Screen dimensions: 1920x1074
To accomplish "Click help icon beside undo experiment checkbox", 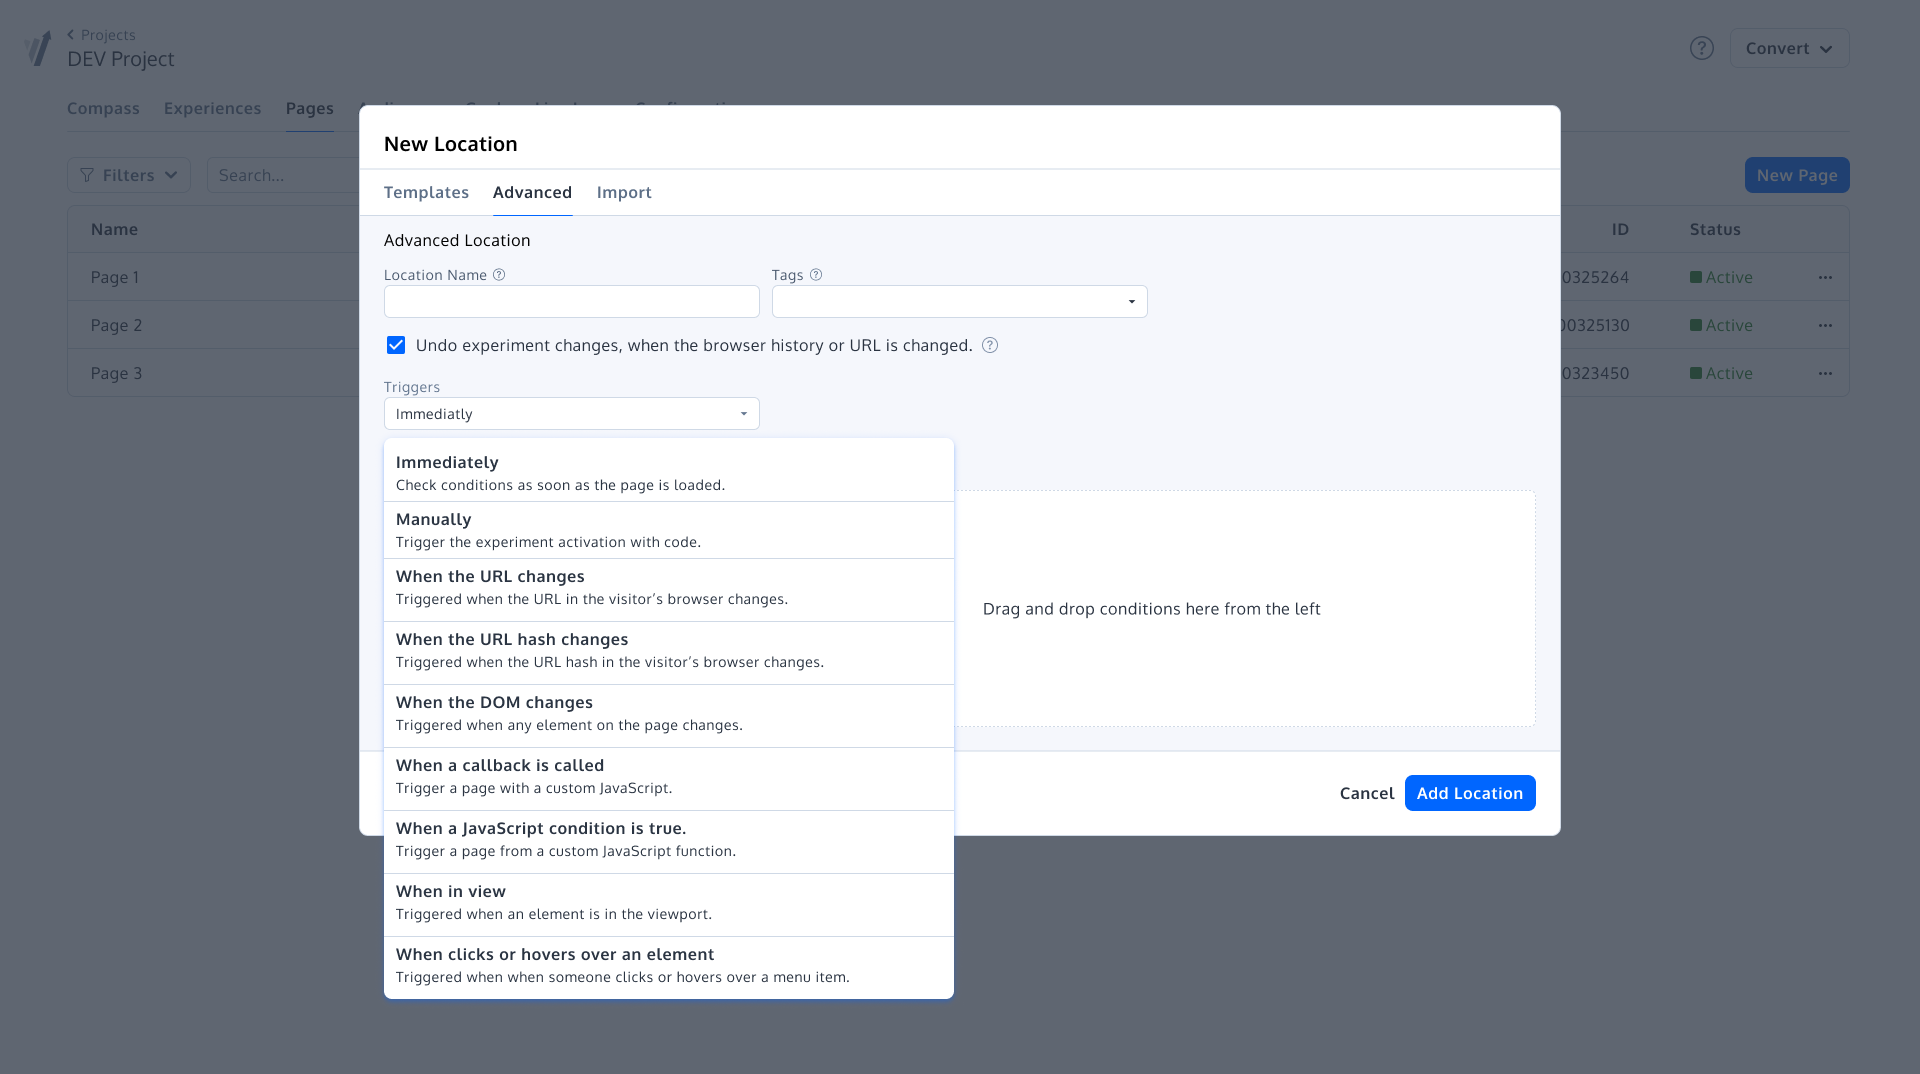I will pyautogui.click(x=990, y=345).
